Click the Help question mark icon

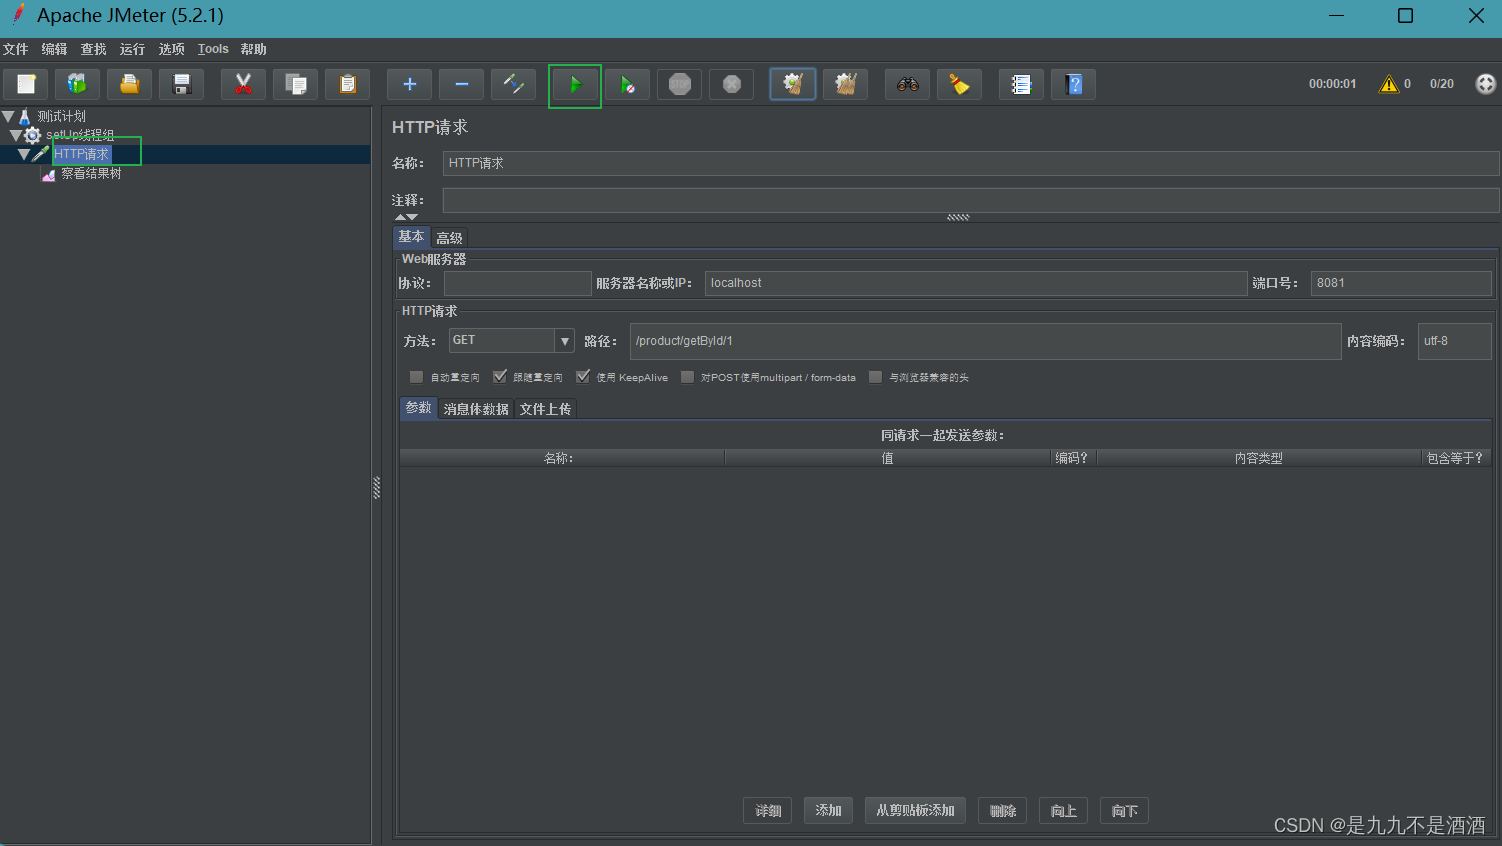[1074, 84]
